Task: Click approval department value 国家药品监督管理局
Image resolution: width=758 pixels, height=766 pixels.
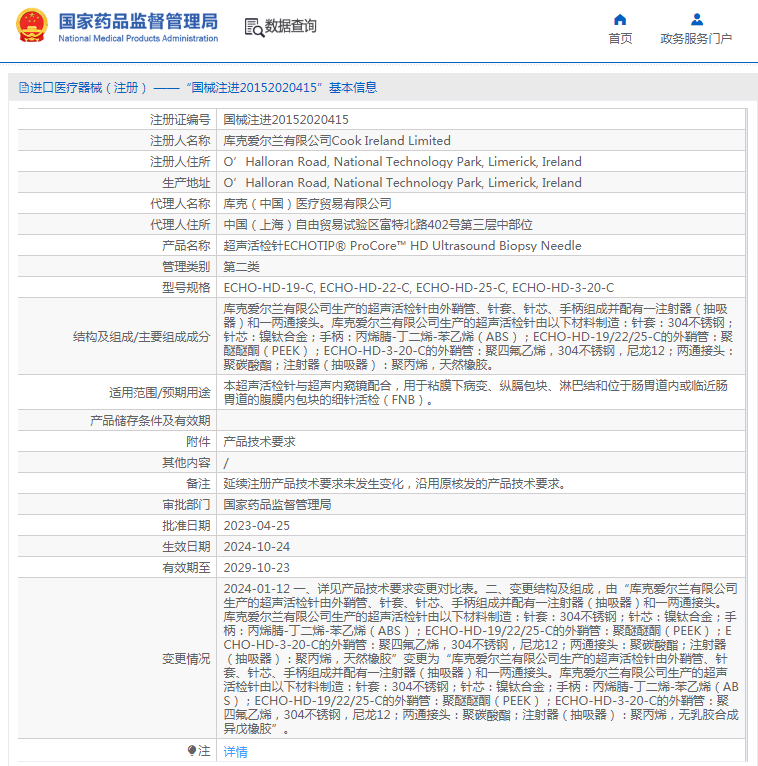Action: coord(277,505)
